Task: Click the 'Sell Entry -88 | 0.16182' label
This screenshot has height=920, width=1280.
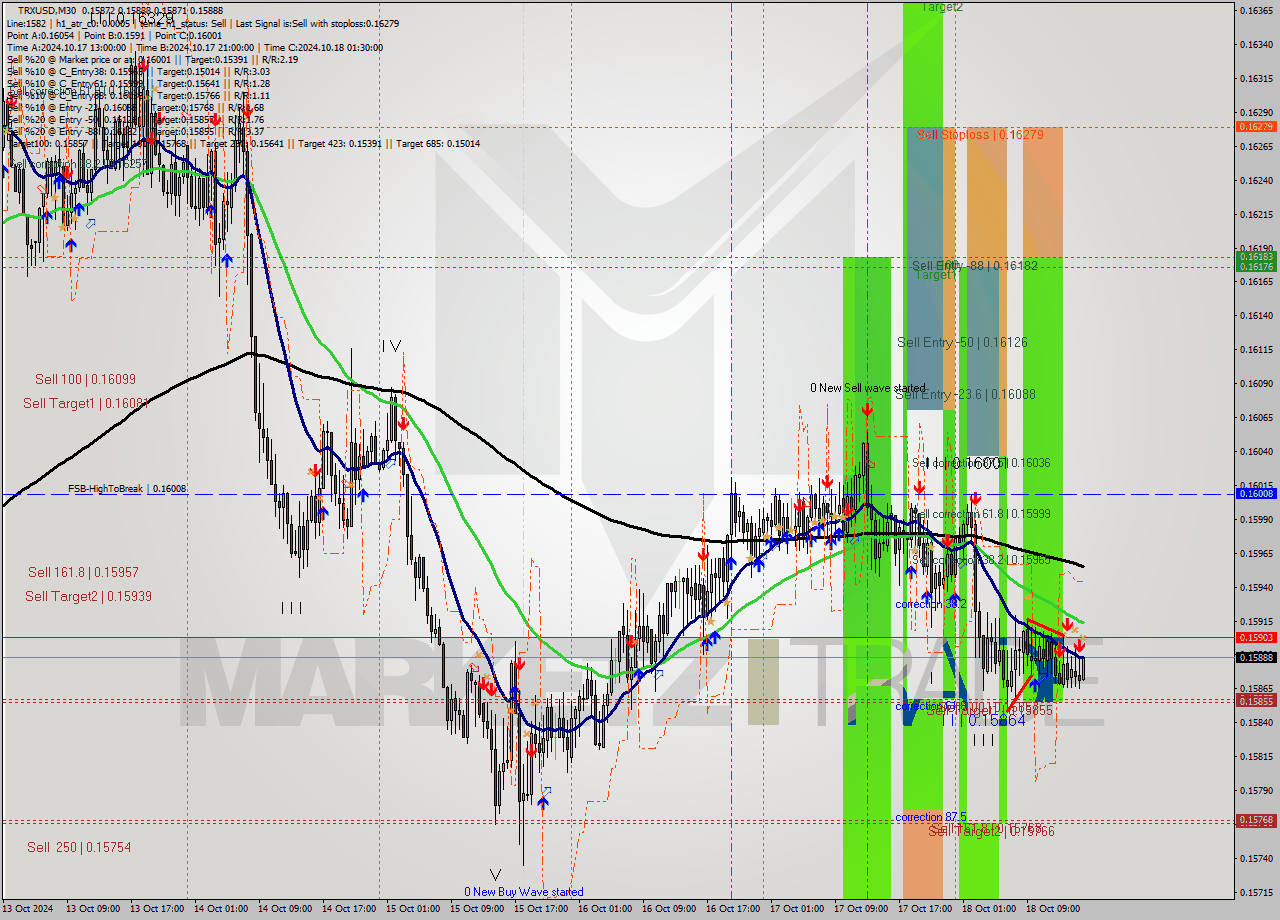Action: tap(975, 266)
